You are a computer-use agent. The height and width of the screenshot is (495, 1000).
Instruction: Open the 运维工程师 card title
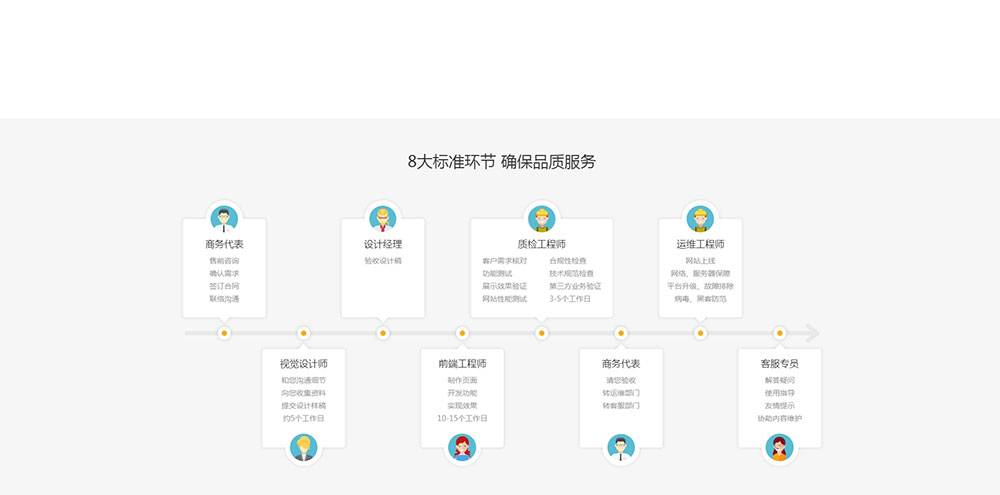point(700,244)
